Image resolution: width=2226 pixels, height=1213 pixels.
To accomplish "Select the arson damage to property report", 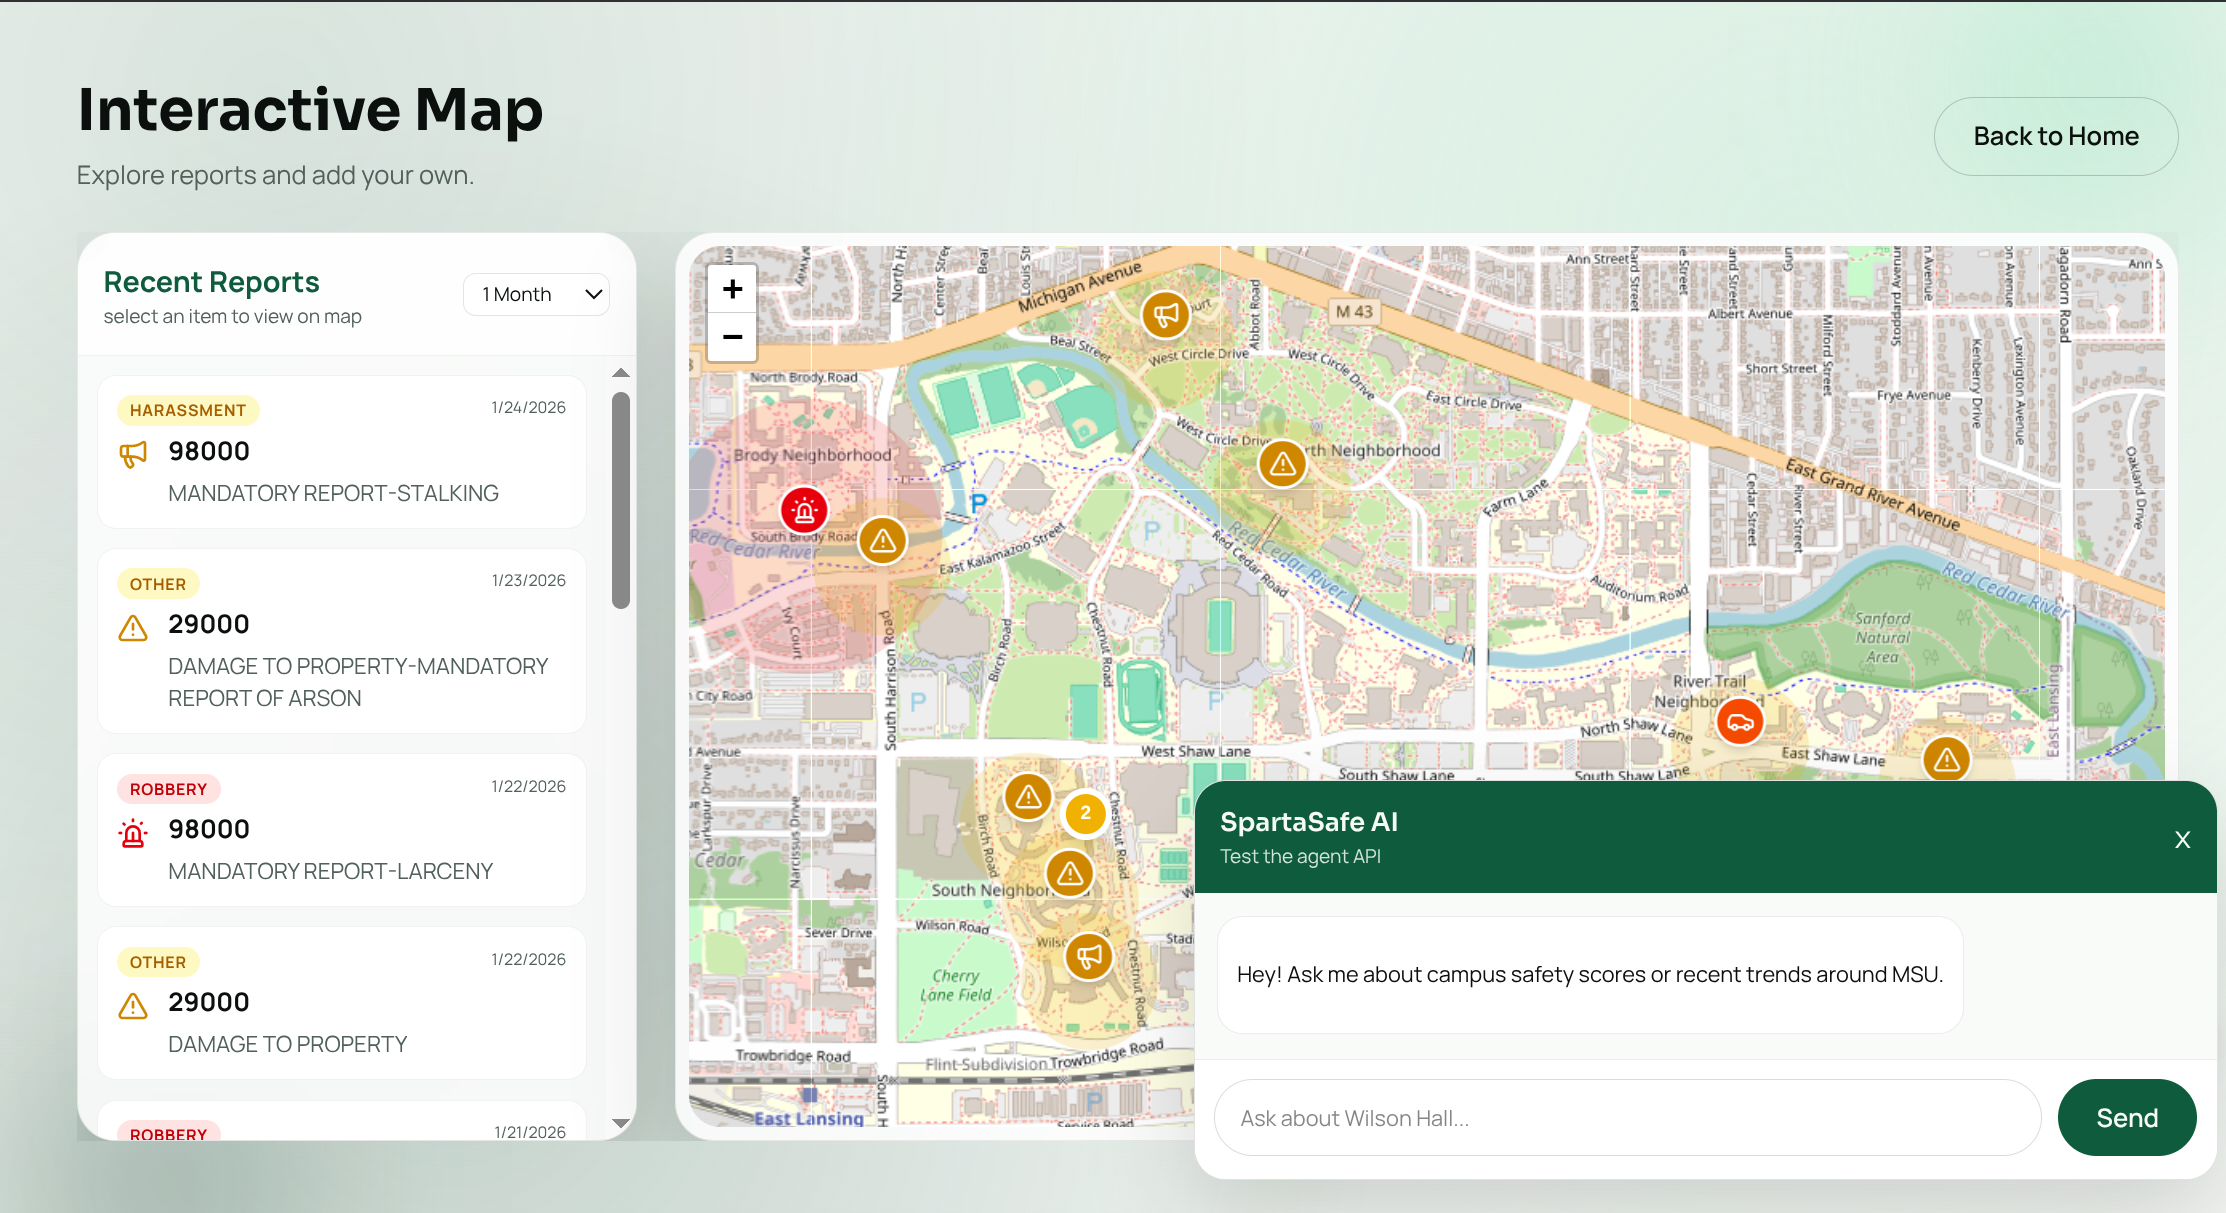I will 342,640.
